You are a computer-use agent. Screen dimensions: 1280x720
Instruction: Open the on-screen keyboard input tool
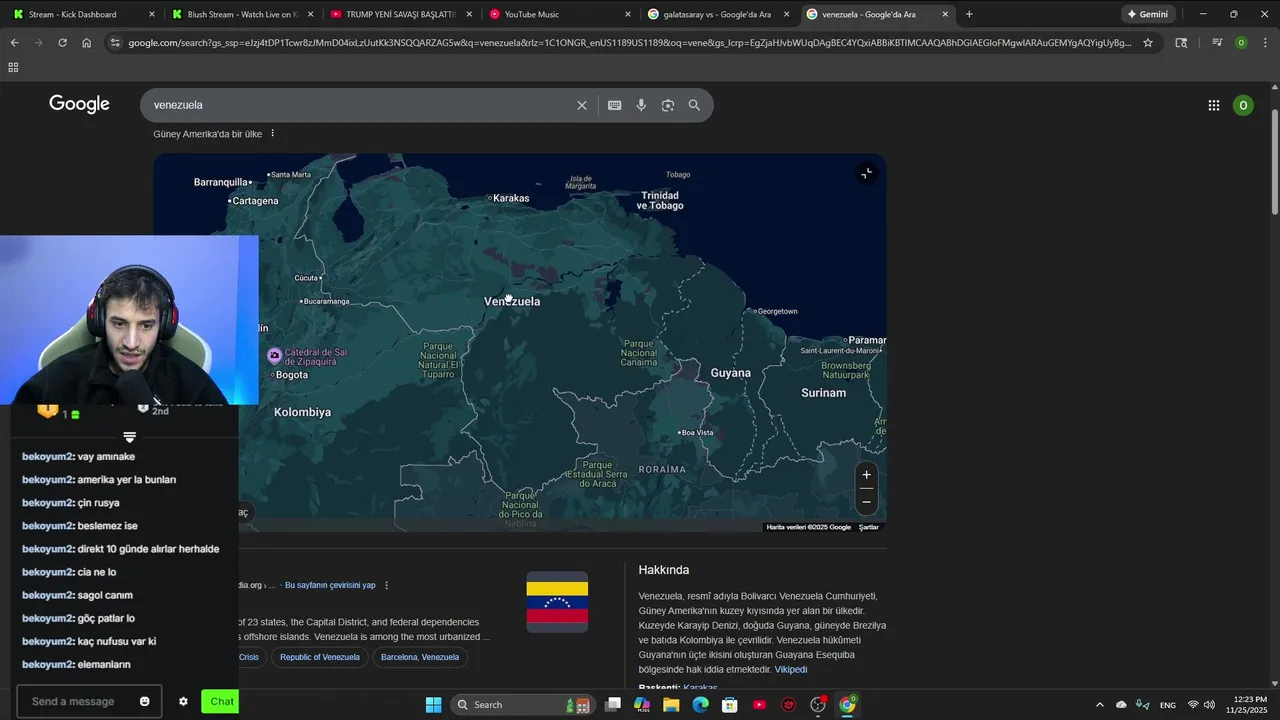615,105
